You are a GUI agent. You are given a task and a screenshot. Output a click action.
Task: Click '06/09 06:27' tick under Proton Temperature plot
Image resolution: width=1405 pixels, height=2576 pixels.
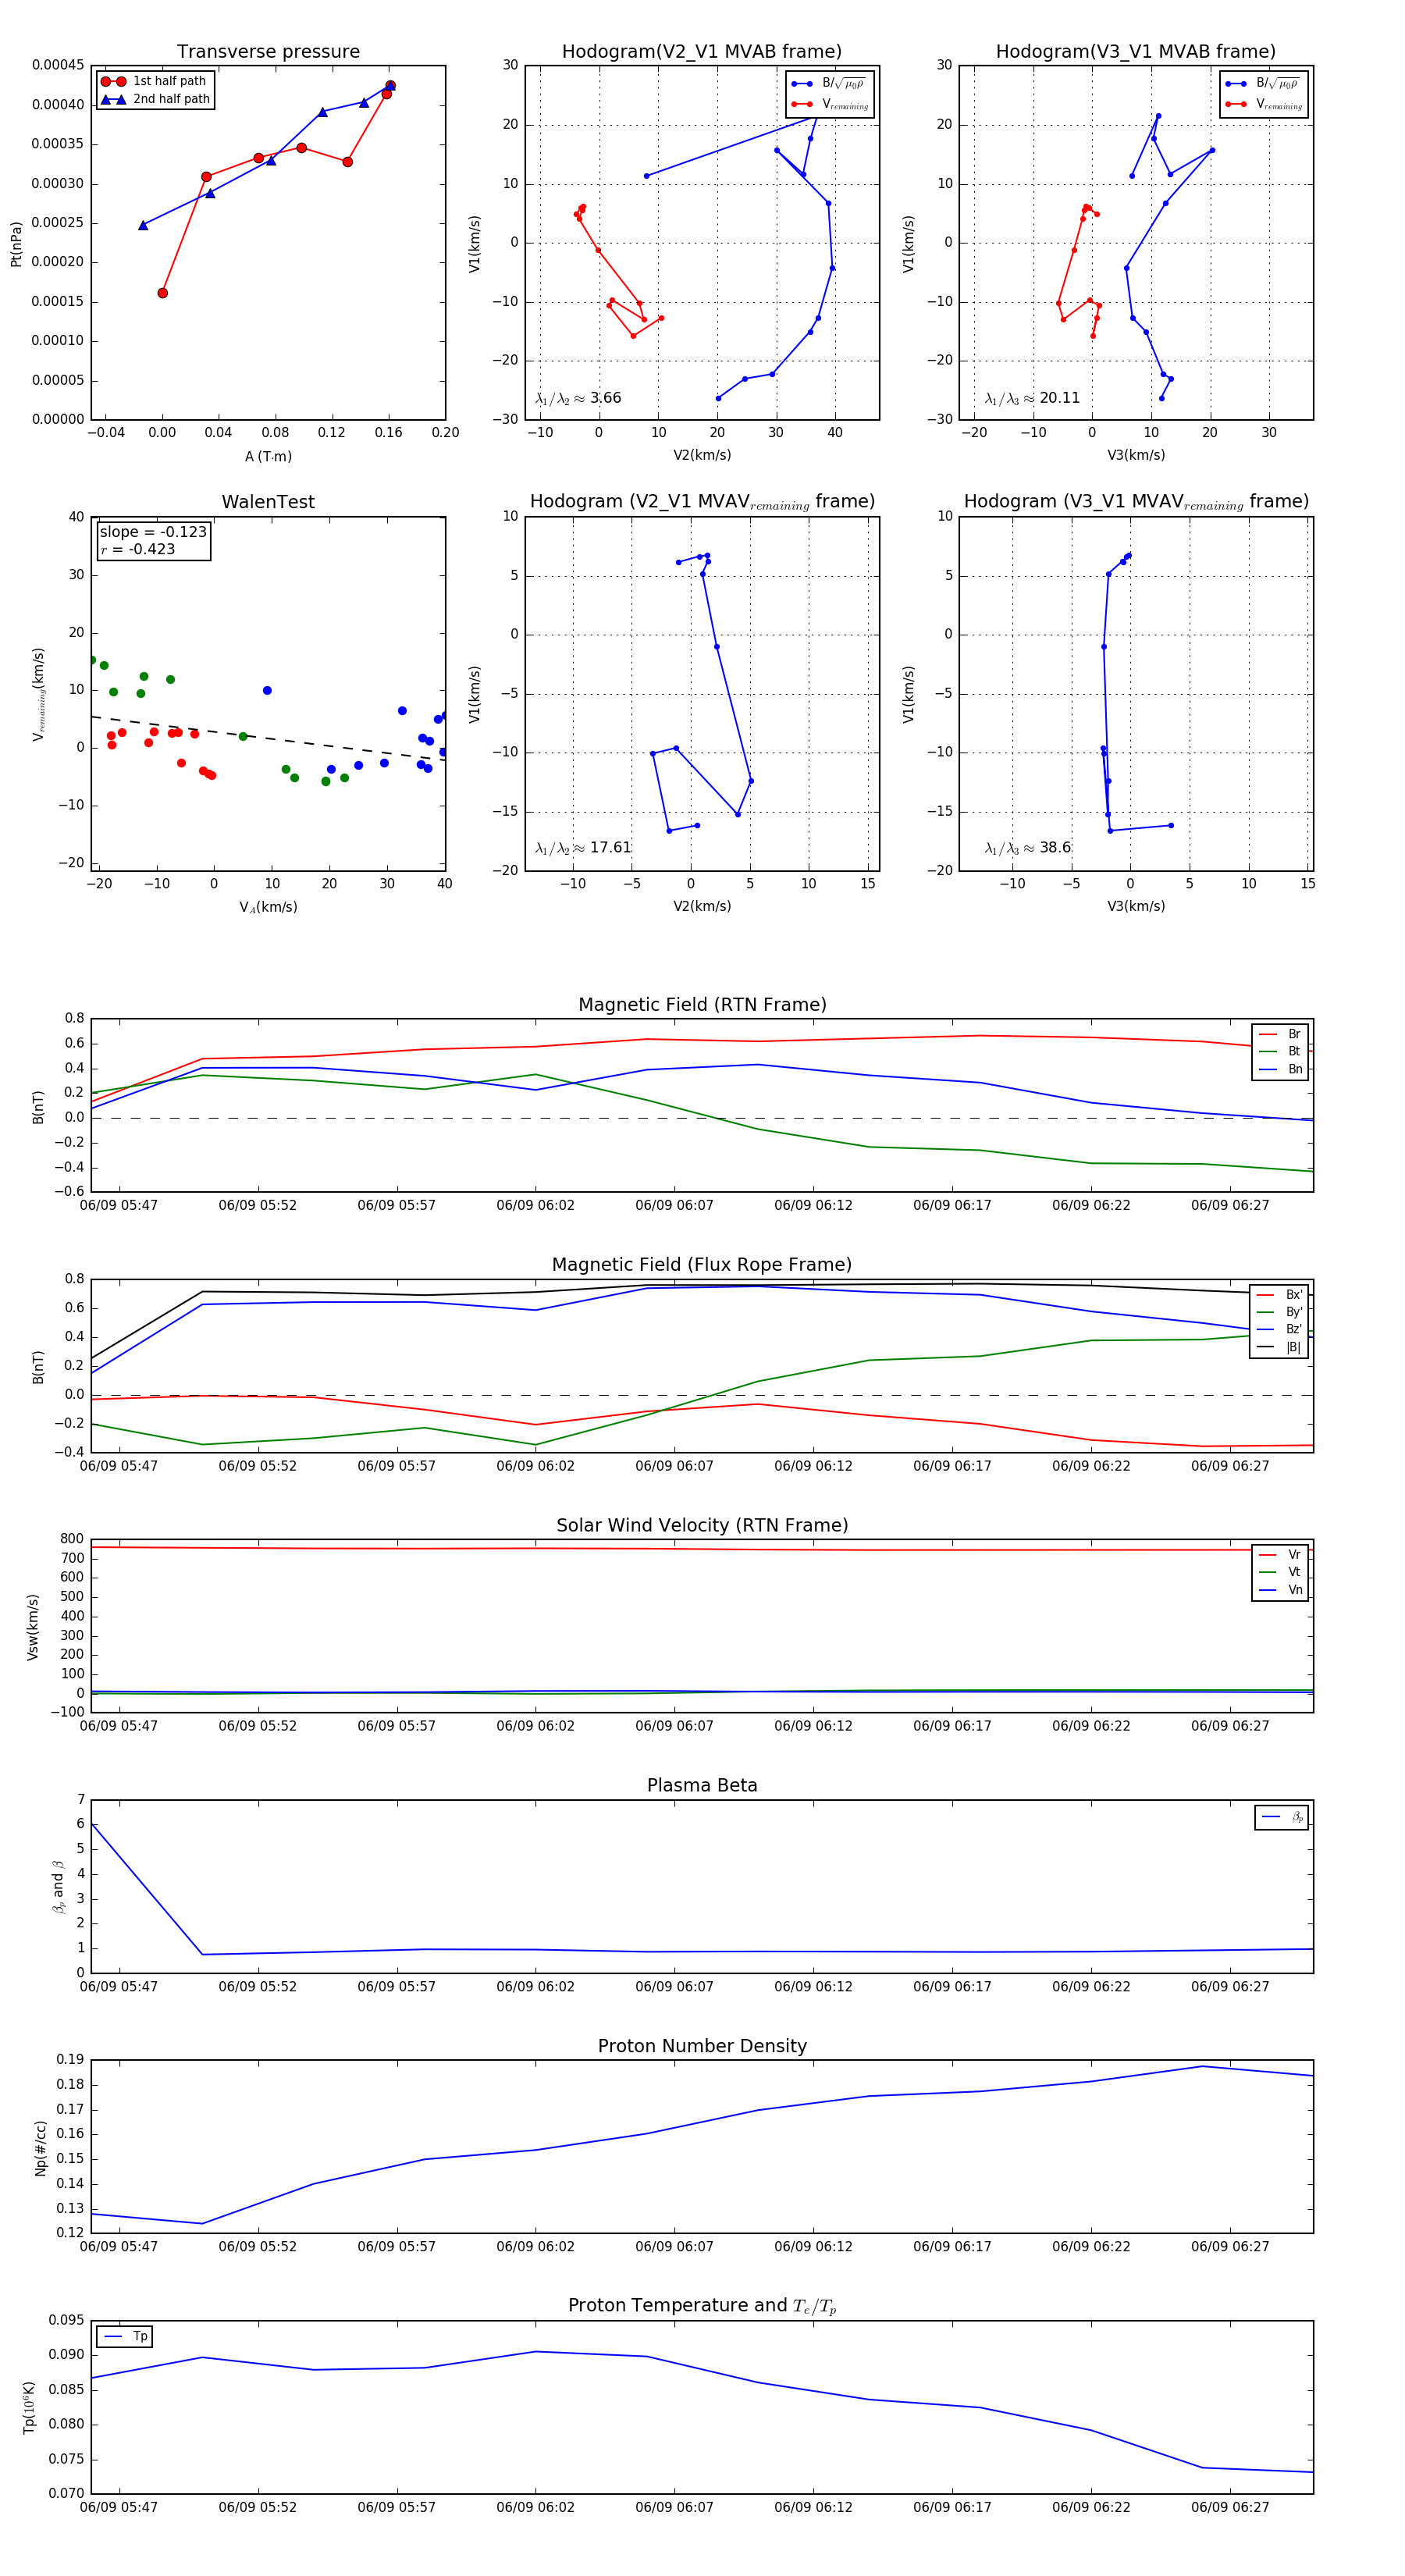coord(1229,2507)
